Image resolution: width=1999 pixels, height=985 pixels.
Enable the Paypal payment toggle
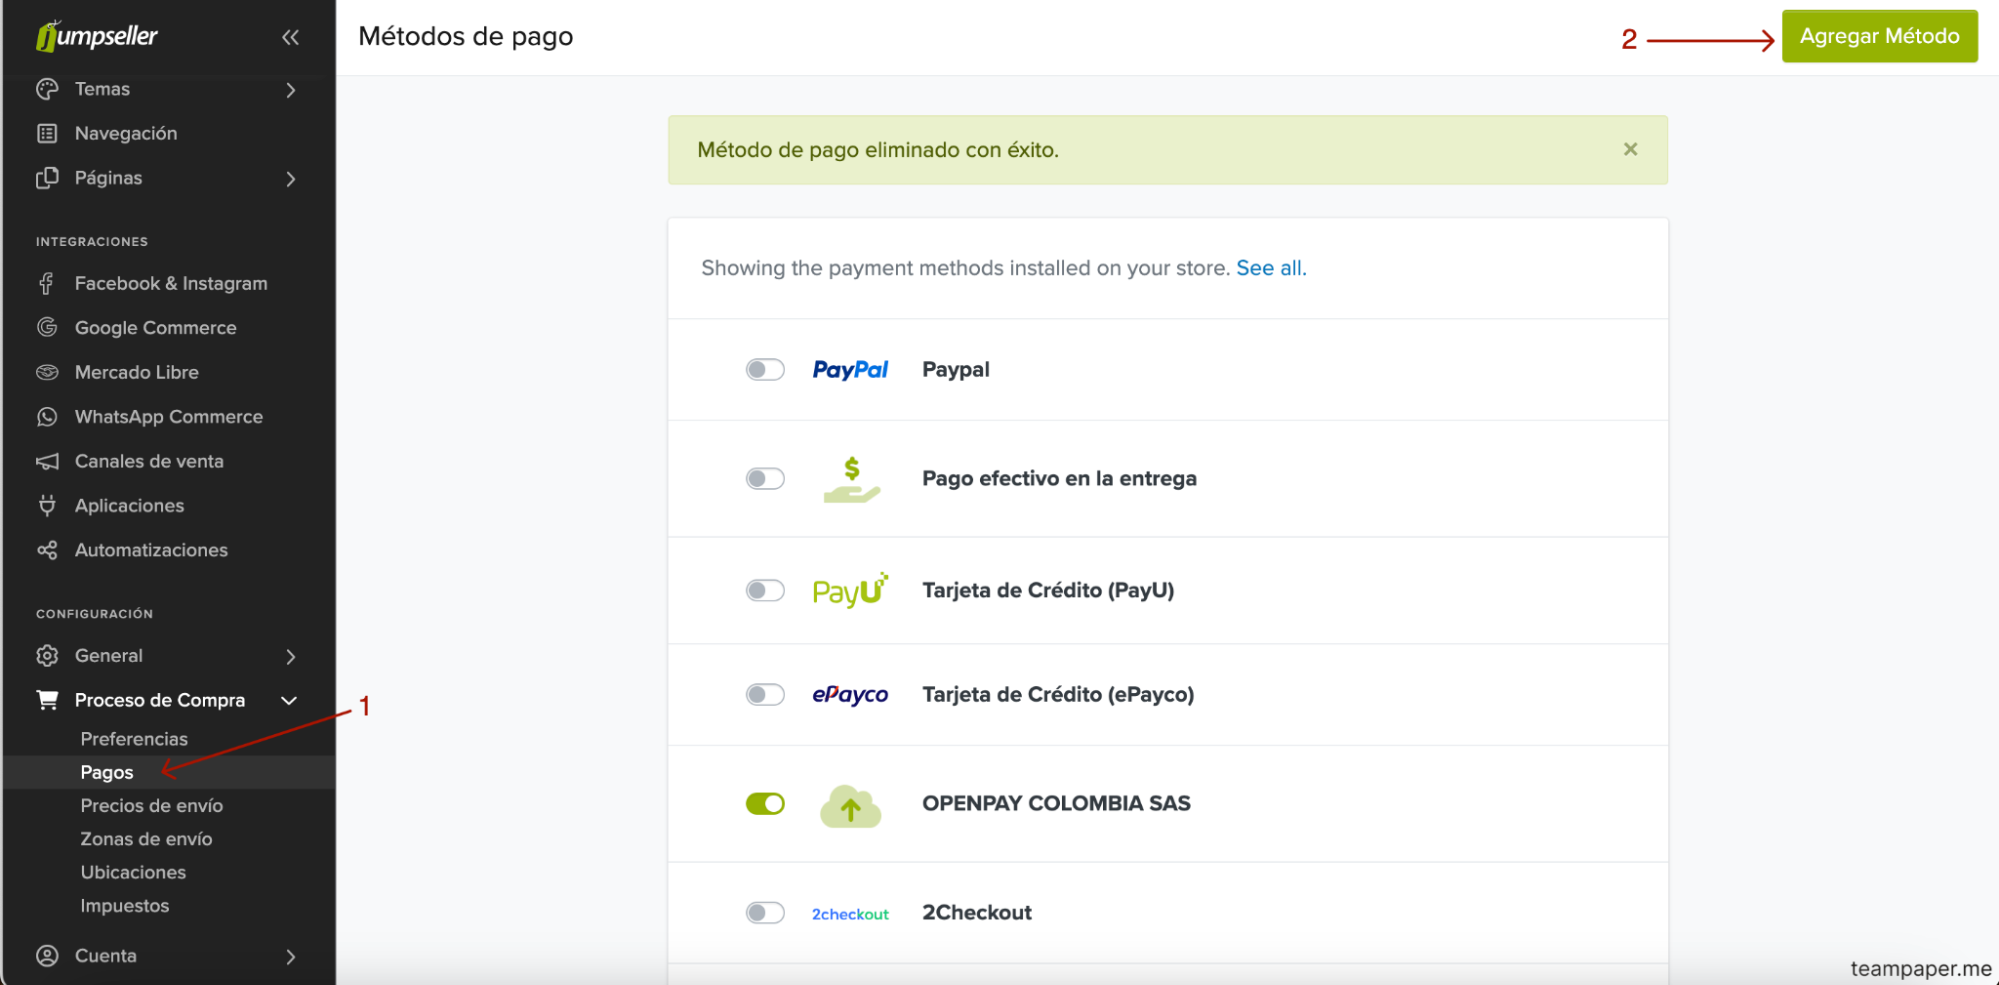click(765, 370)
